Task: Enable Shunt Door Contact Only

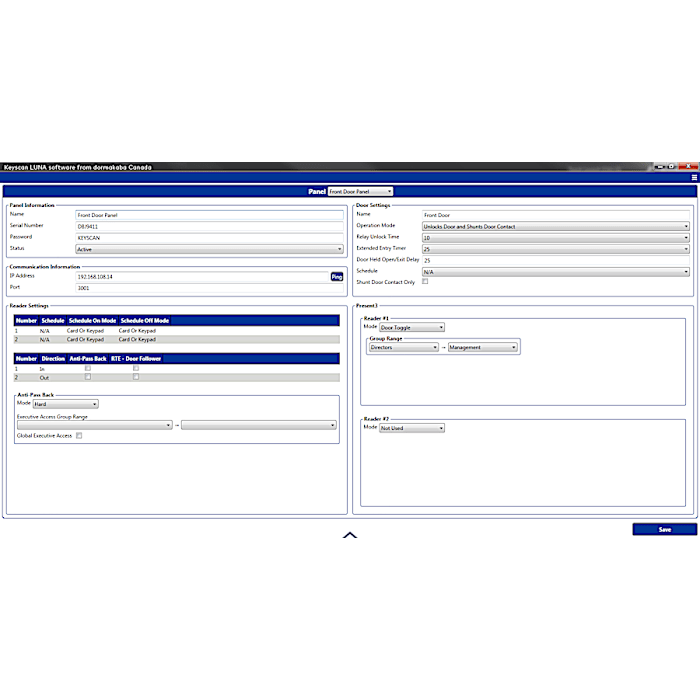Action: [426, 282]
